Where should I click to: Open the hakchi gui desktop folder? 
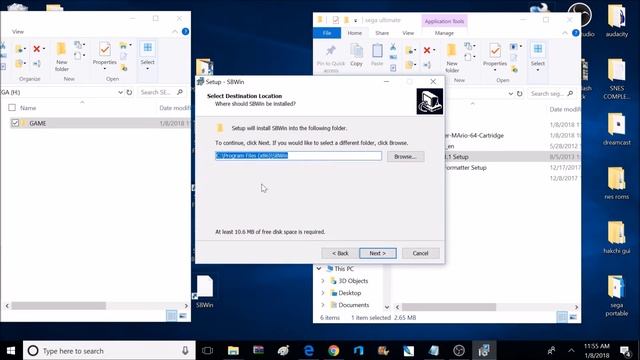point(616,237)
